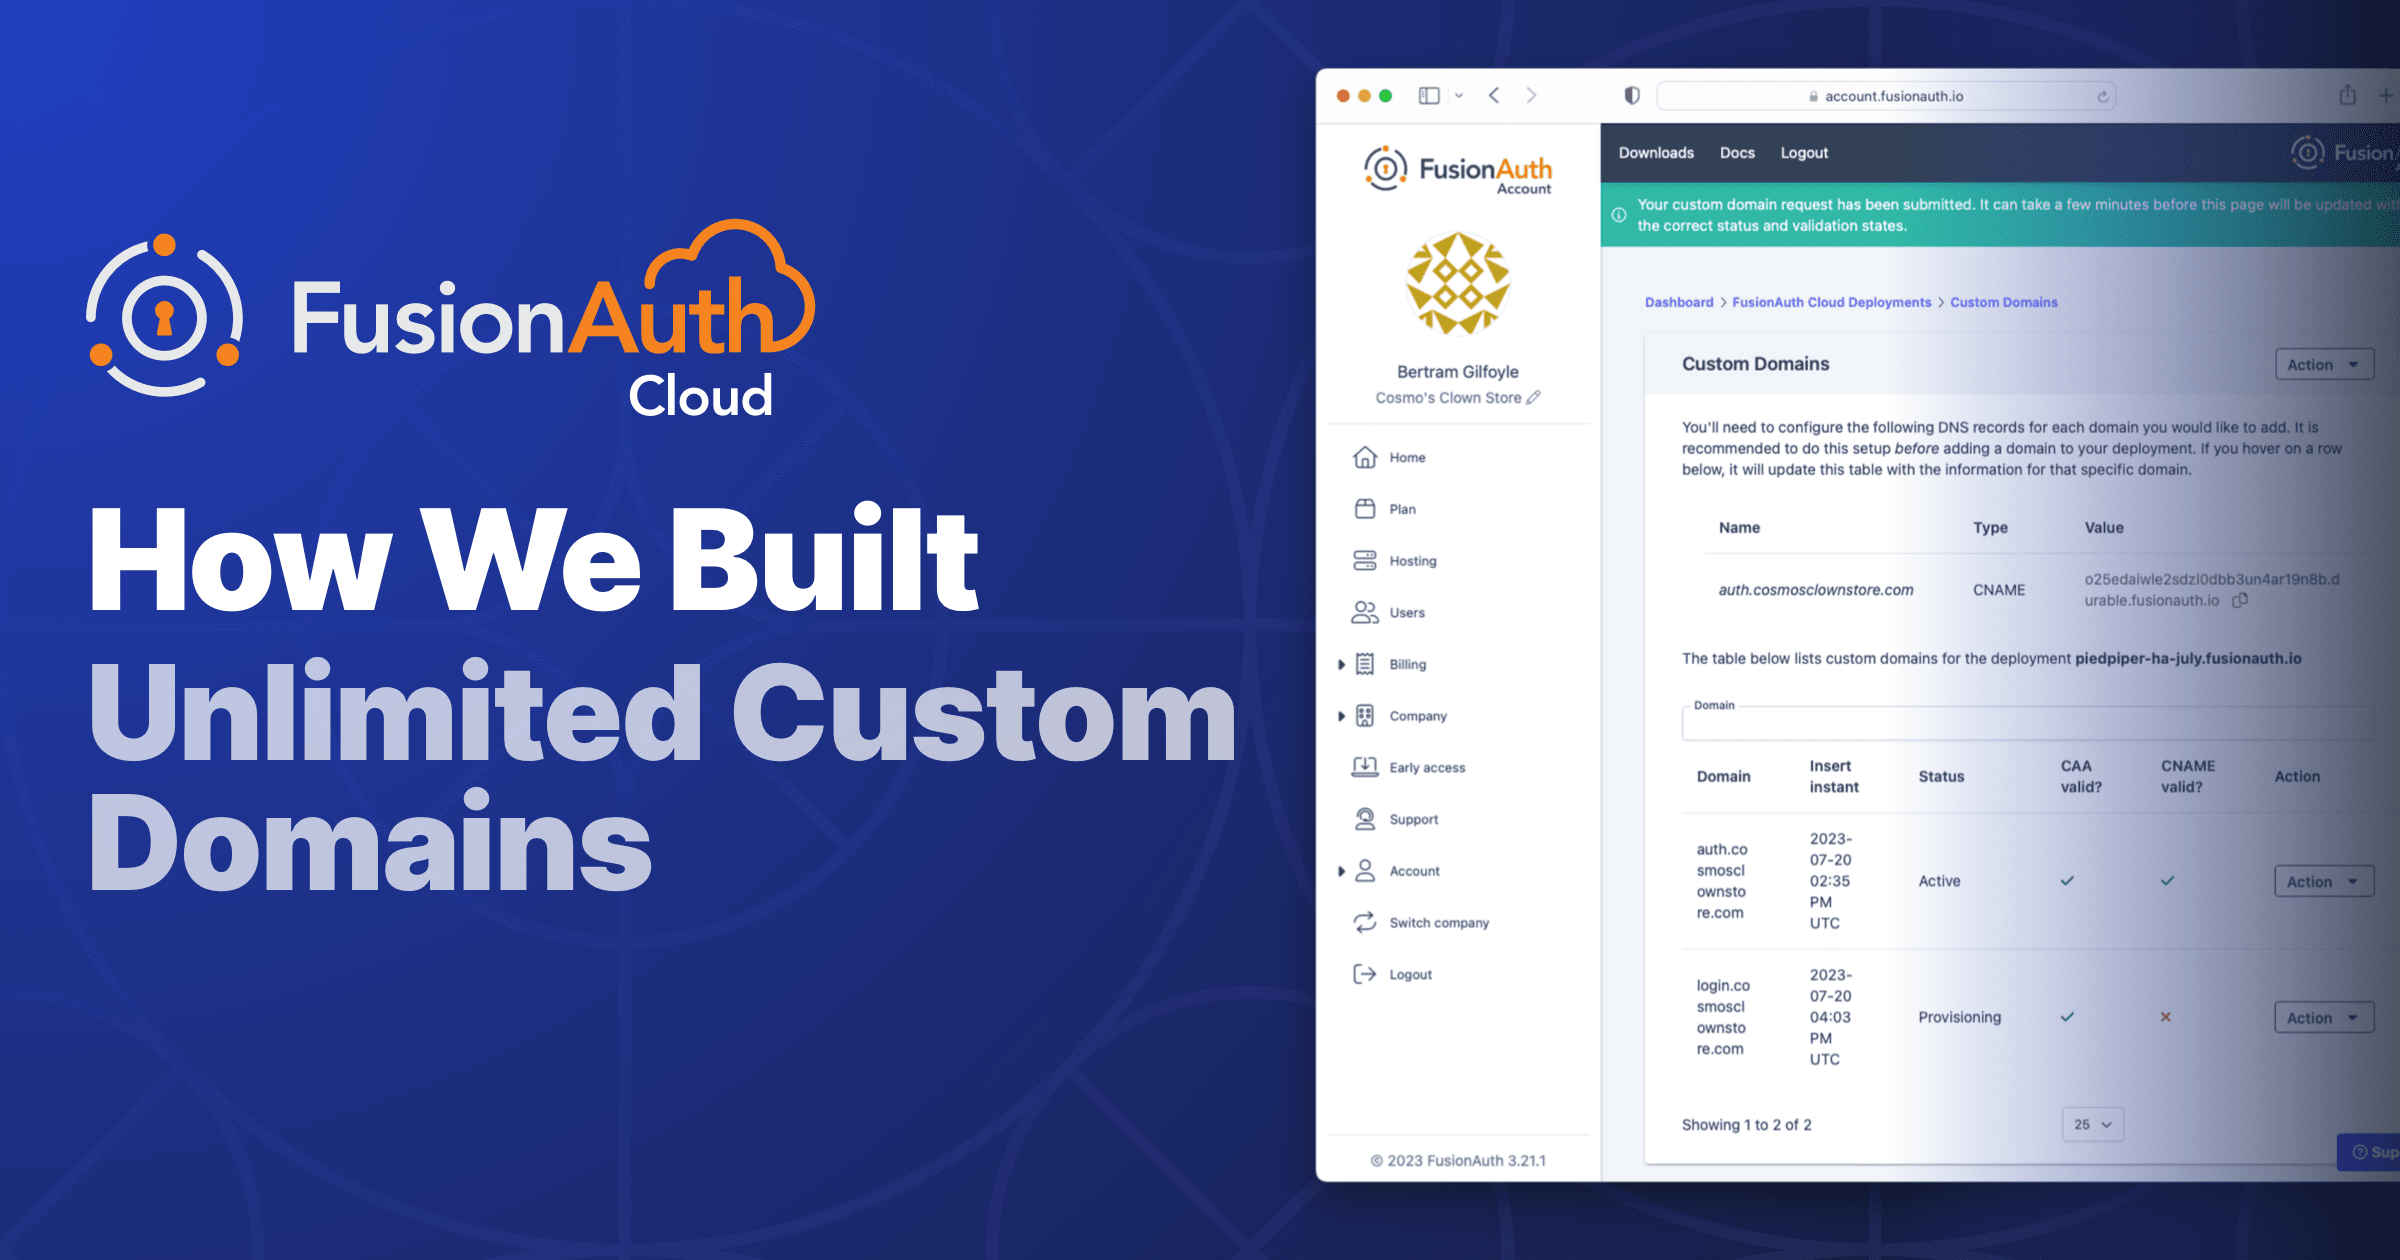The width and height of the screenshot is (2400, 1260).
Task: Open the 25 results per page dropdown
Action: [x=2092, y=1124]
